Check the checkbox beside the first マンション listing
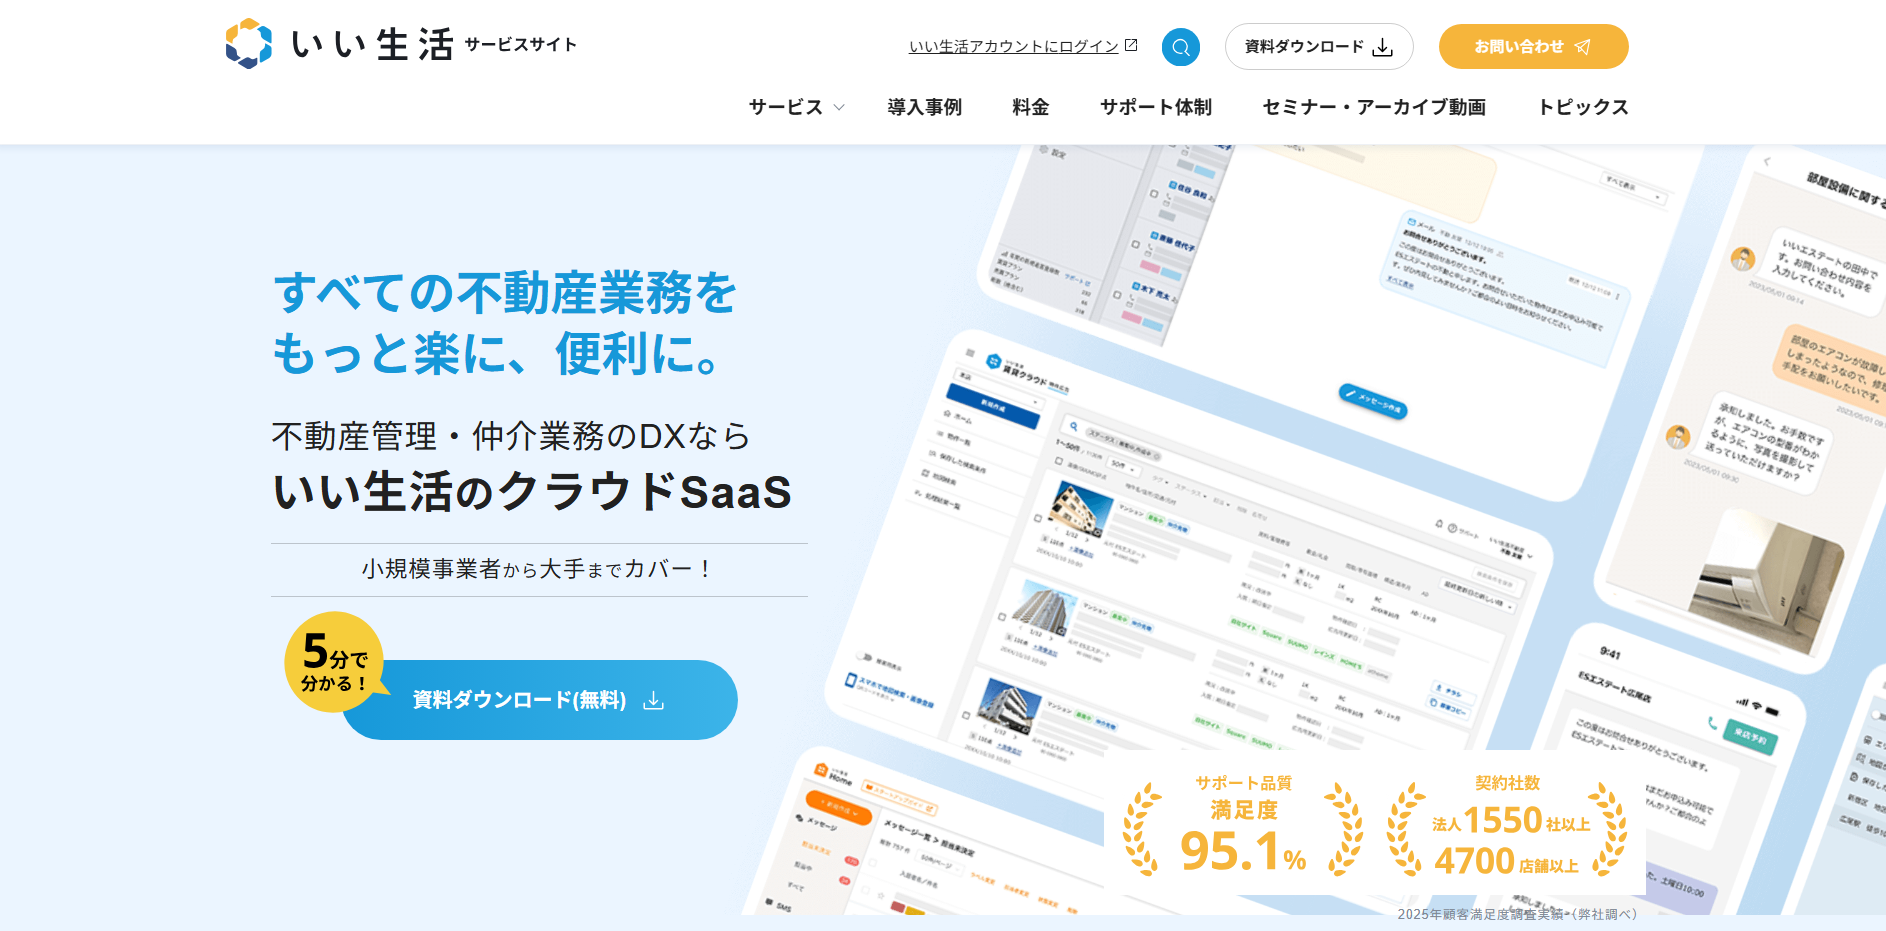The image size is (1886, 931). (1038, 518)
